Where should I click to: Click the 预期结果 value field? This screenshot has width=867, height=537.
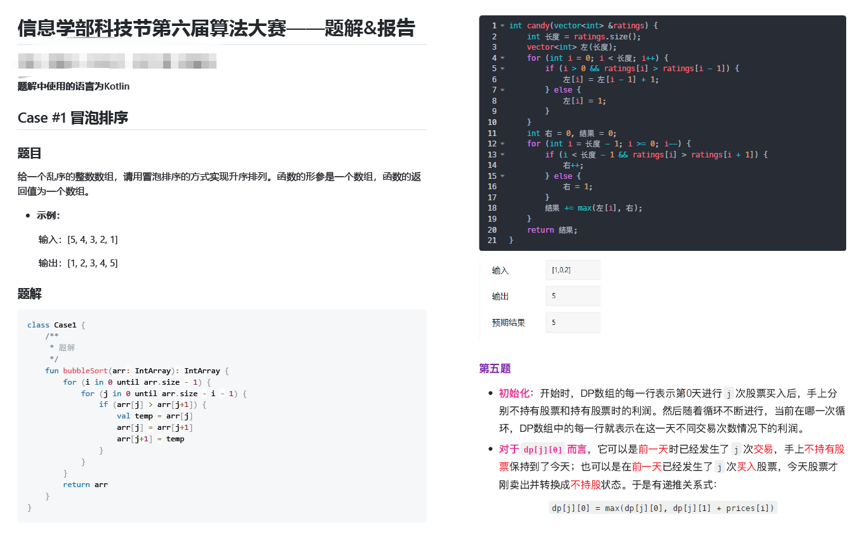click(572, 322)
